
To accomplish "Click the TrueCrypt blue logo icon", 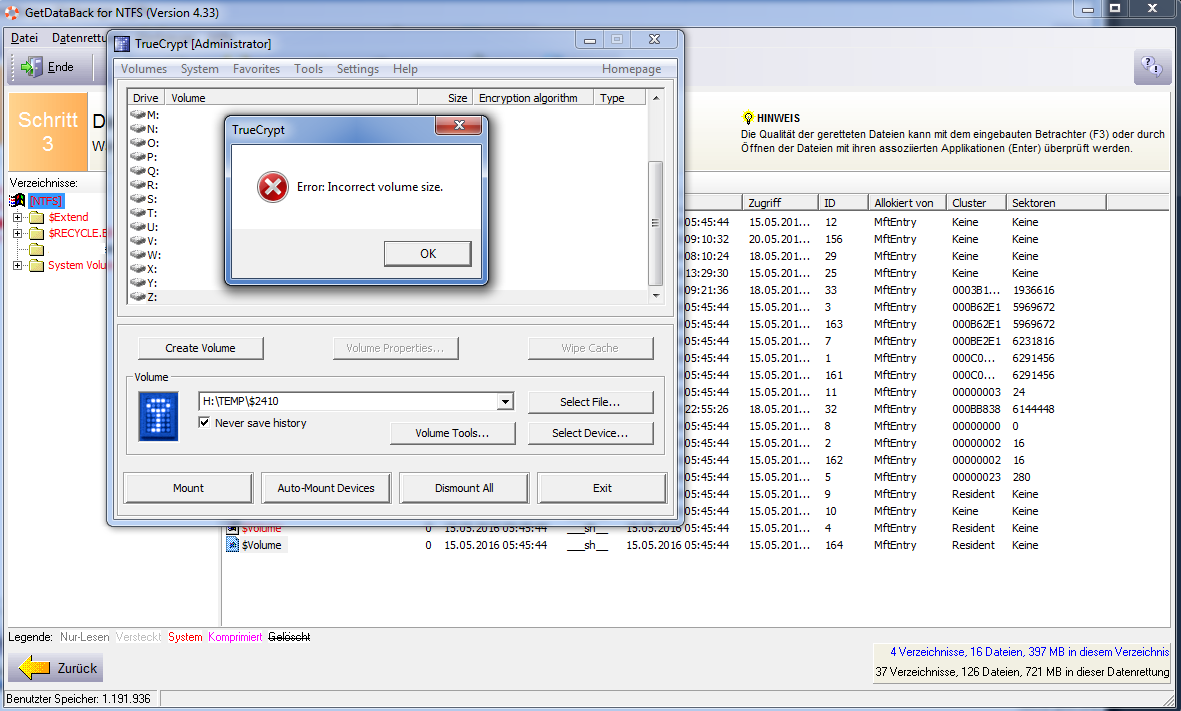I will point(158,416).
